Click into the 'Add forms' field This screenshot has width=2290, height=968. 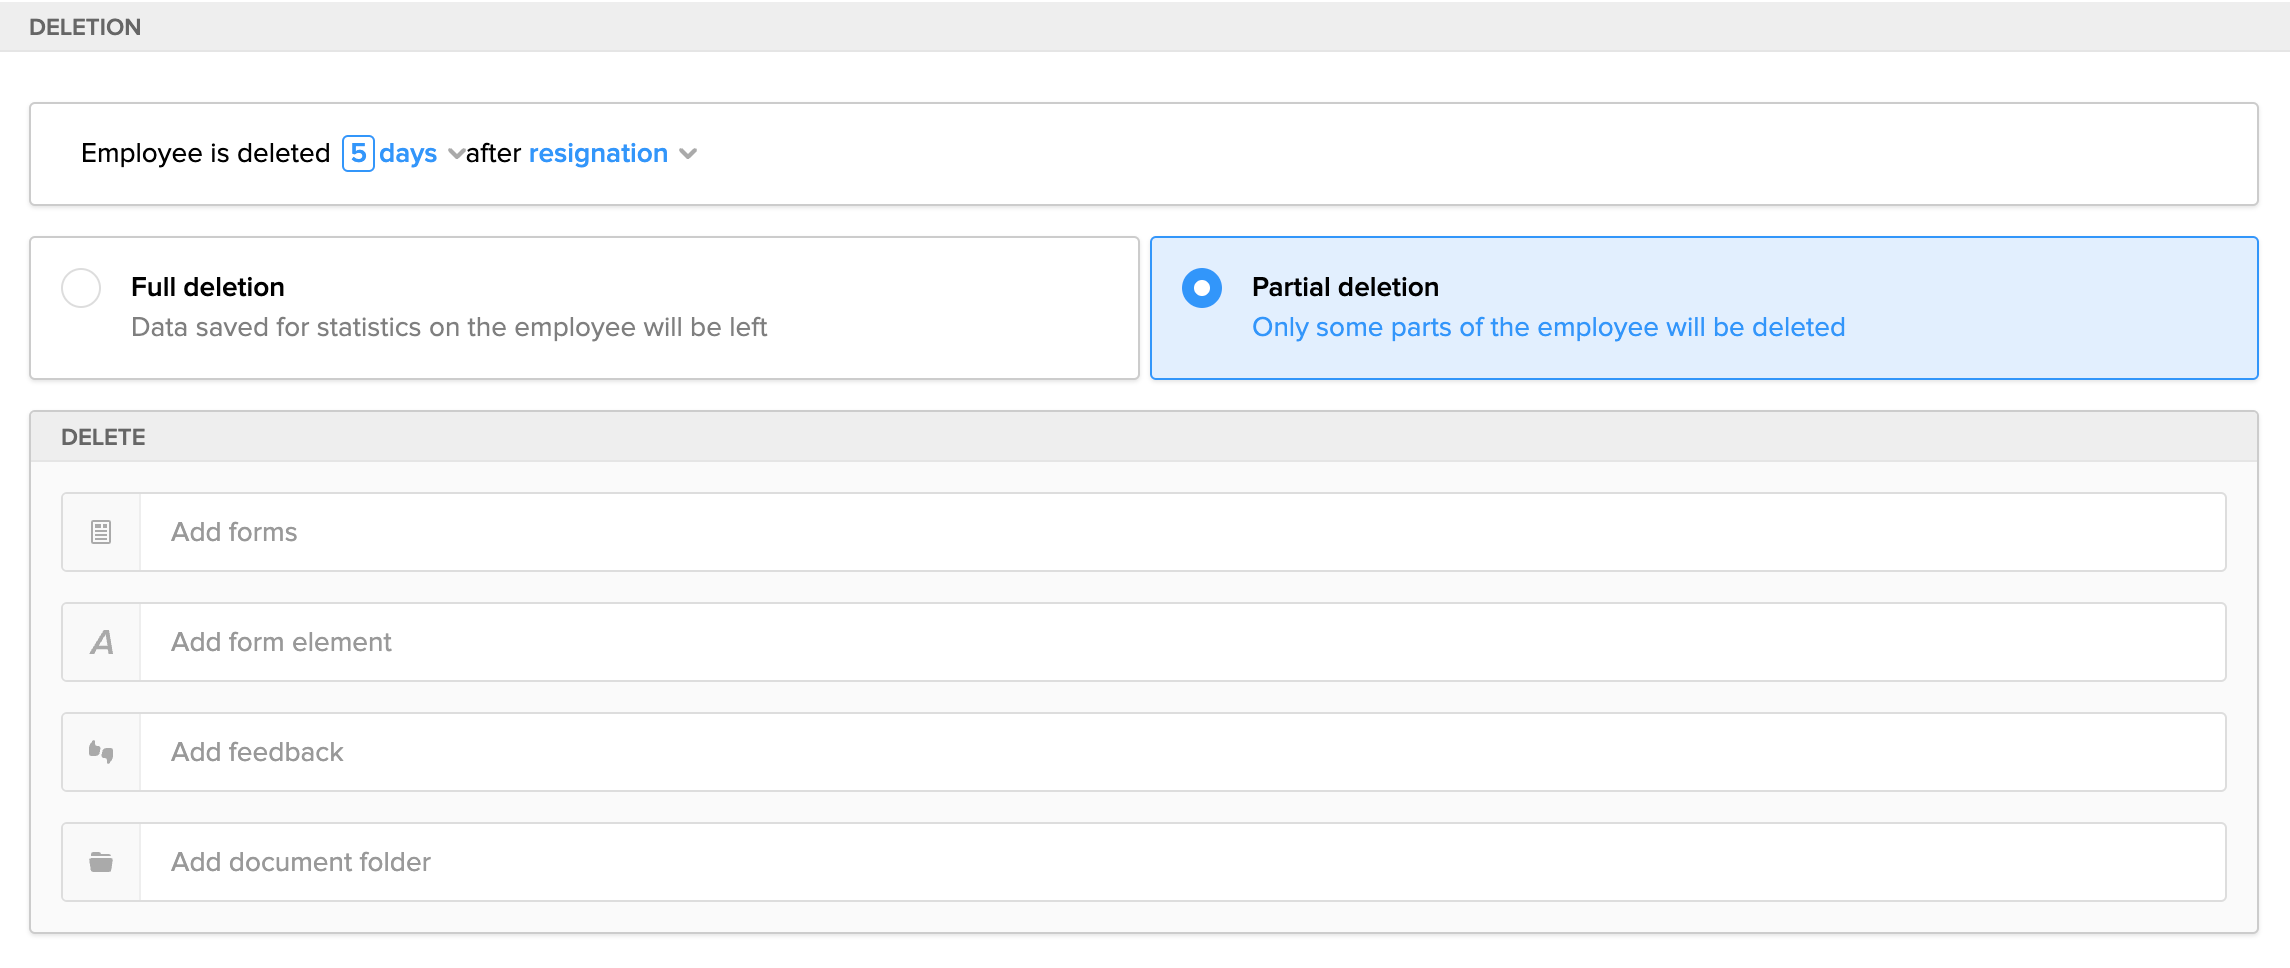pos(1180,532)
